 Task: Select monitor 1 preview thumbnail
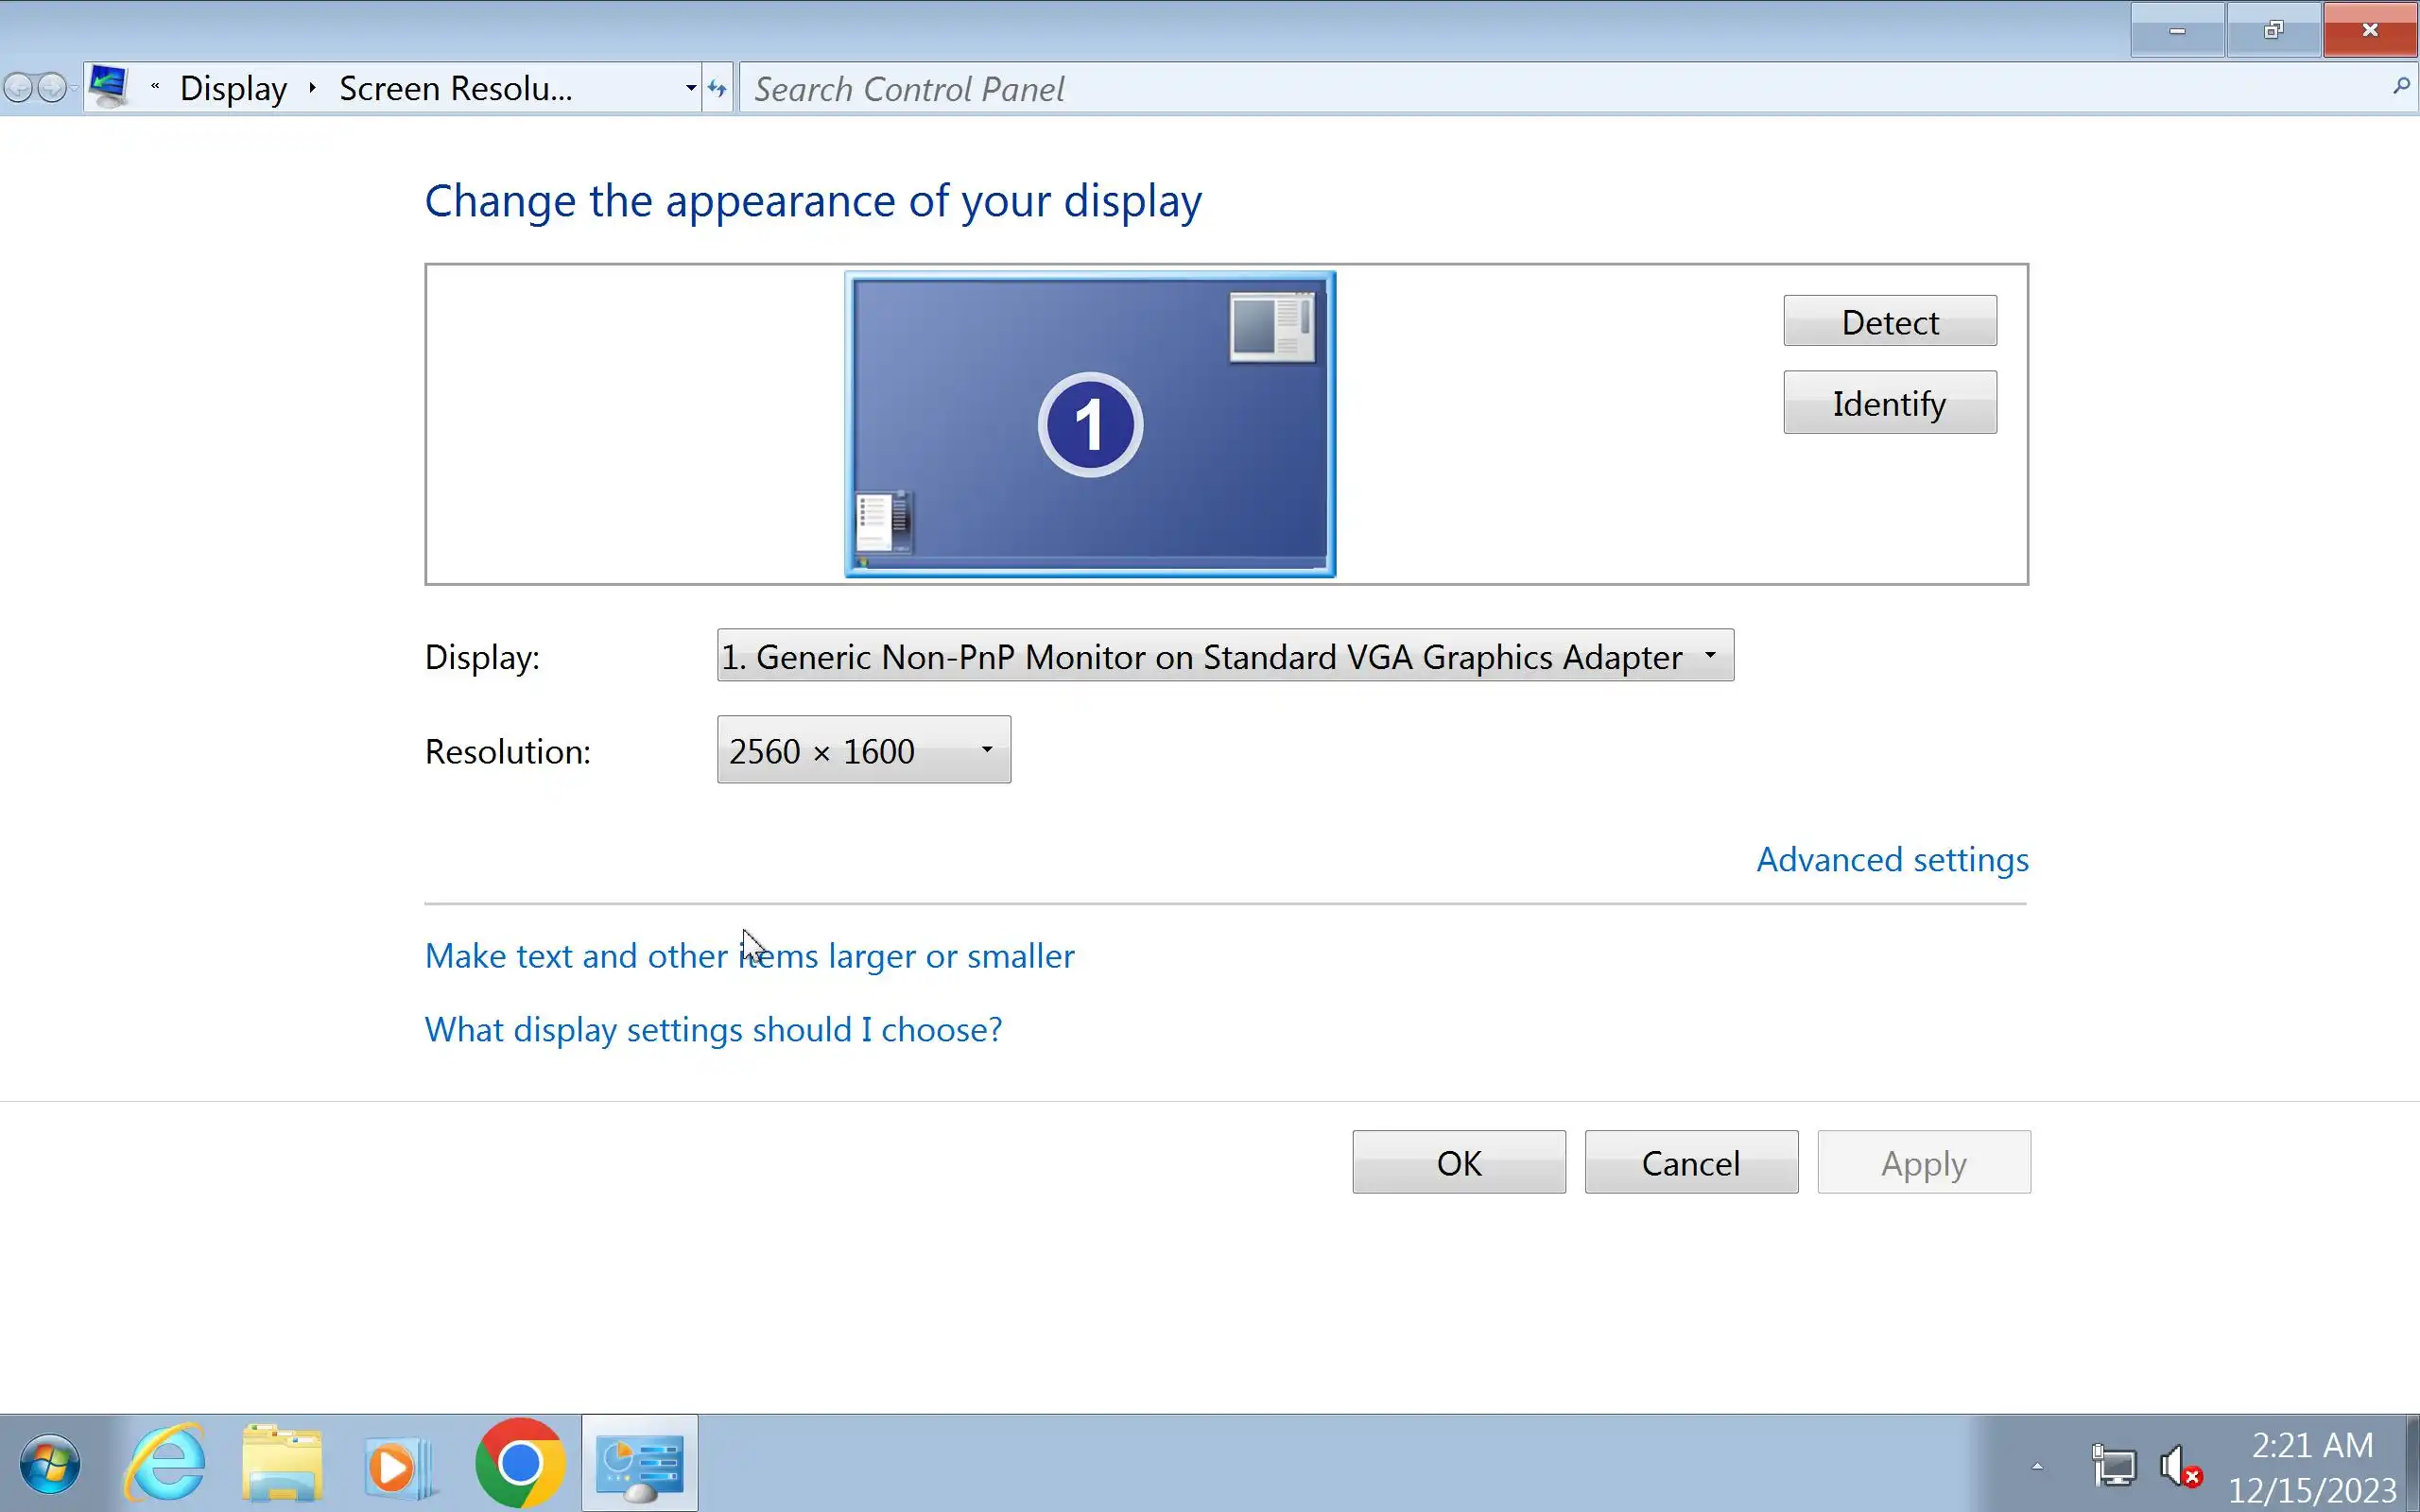point(1089,424)
